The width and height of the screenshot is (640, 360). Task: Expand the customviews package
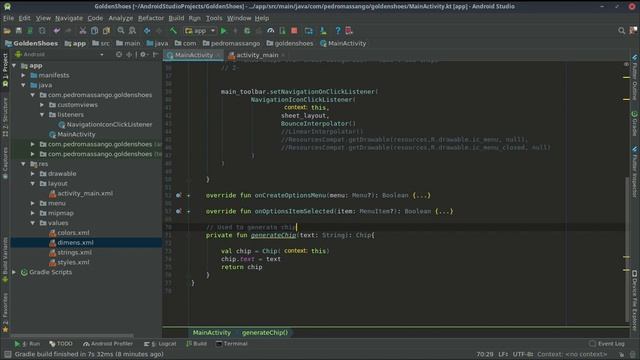pyautogui.click(x=42, y=105)
